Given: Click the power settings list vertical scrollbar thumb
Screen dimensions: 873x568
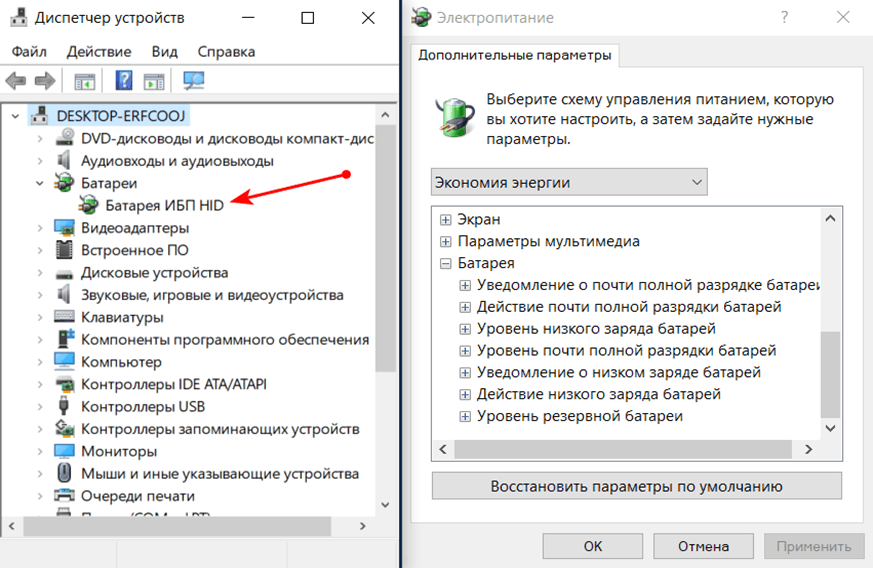Looking at the screenshot, I should [830, 374].
